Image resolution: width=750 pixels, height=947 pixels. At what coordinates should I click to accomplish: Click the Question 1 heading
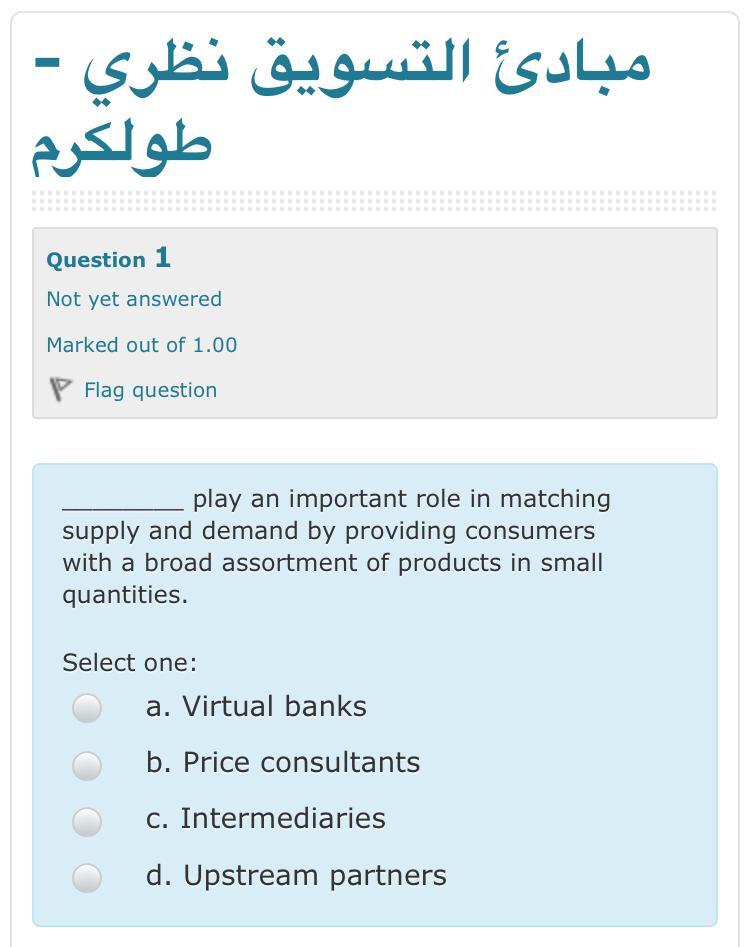[108, 259]
